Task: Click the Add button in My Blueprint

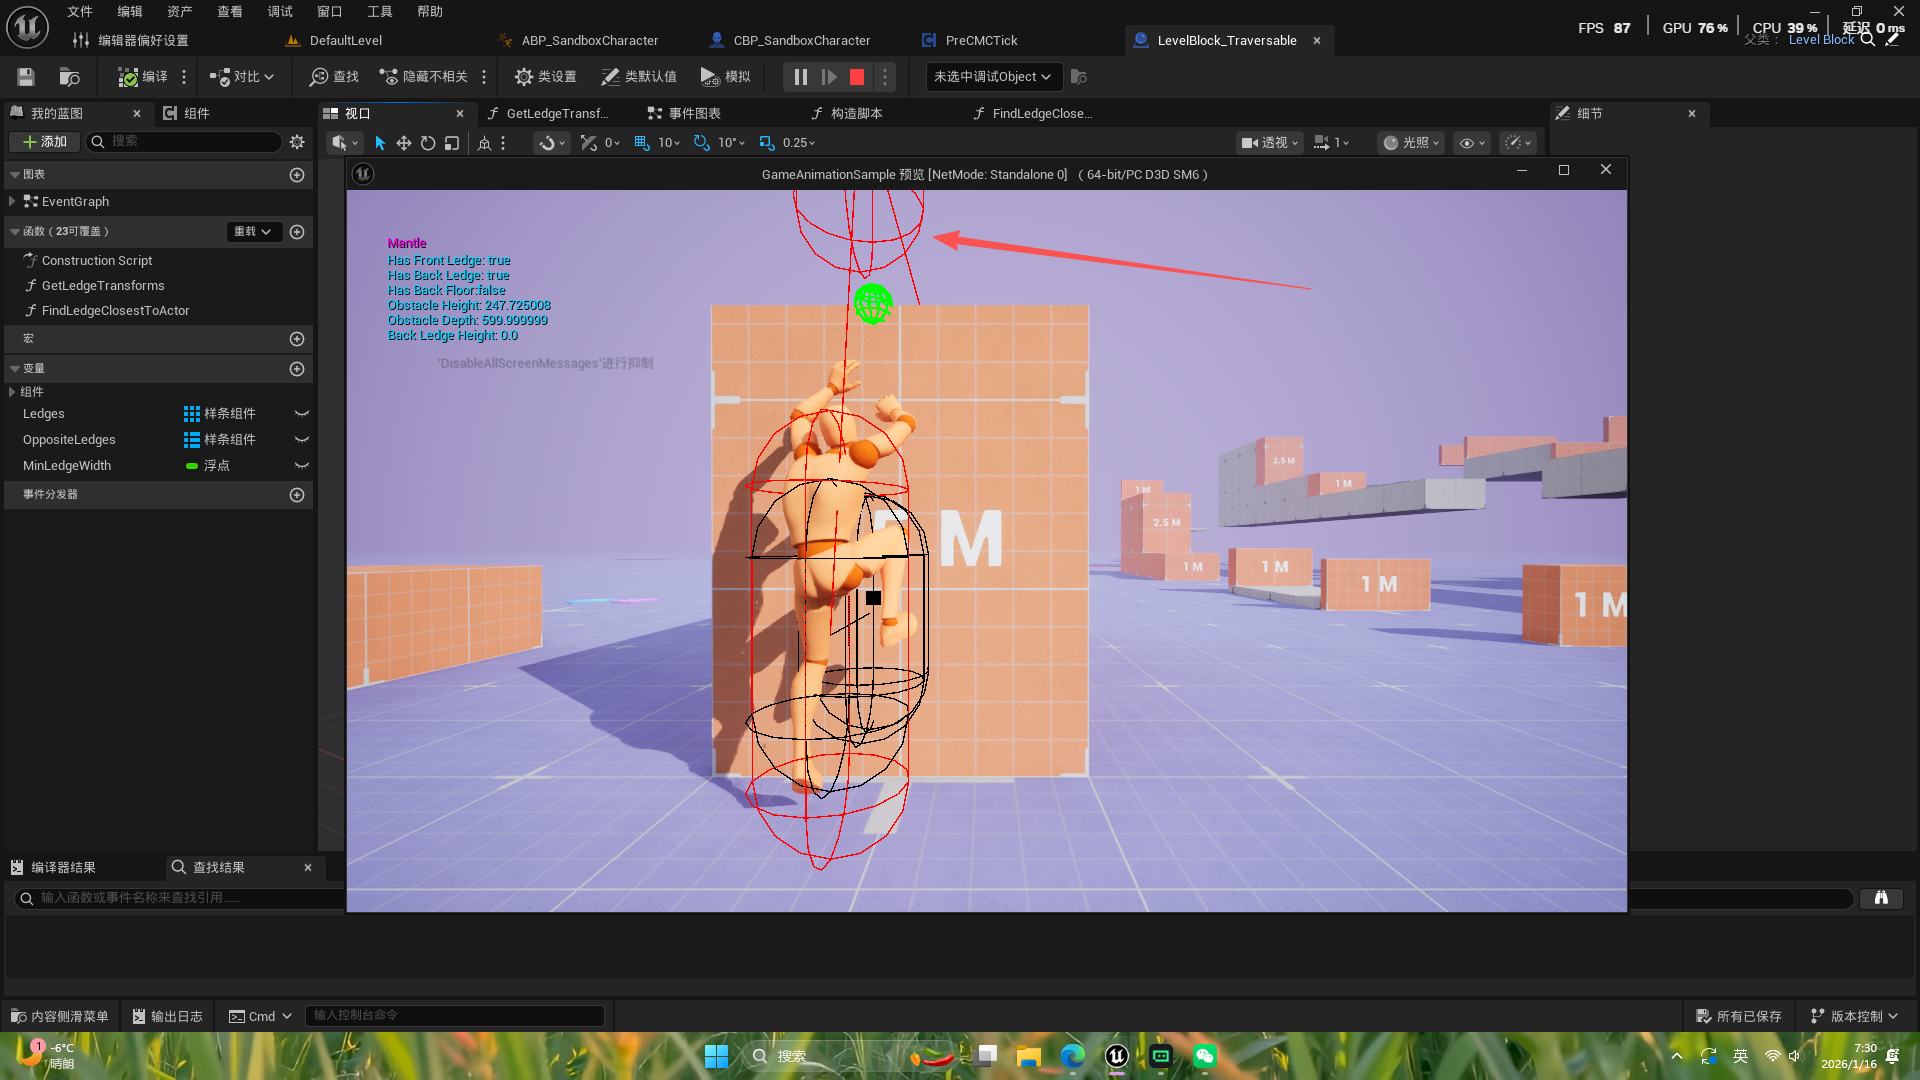Action: point(45,142)
